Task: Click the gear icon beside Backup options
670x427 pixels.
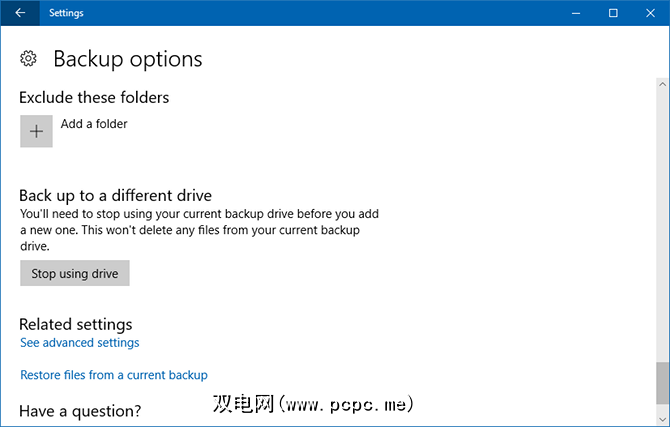Action: (x=29, y=59)
